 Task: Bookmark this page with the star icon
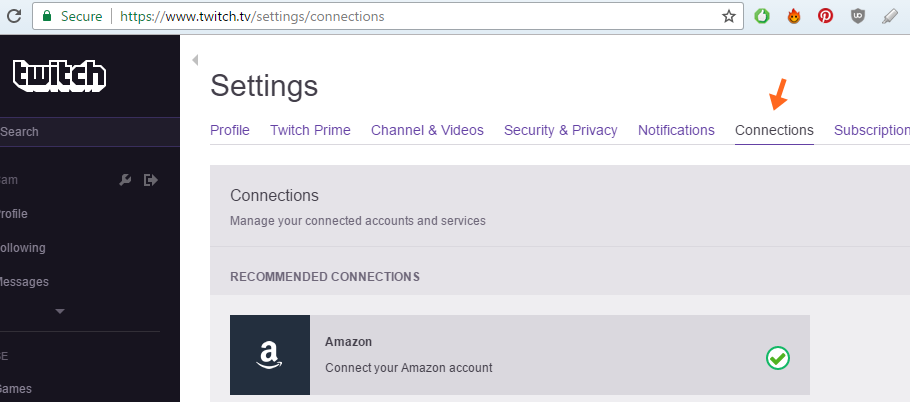(729, 16)
